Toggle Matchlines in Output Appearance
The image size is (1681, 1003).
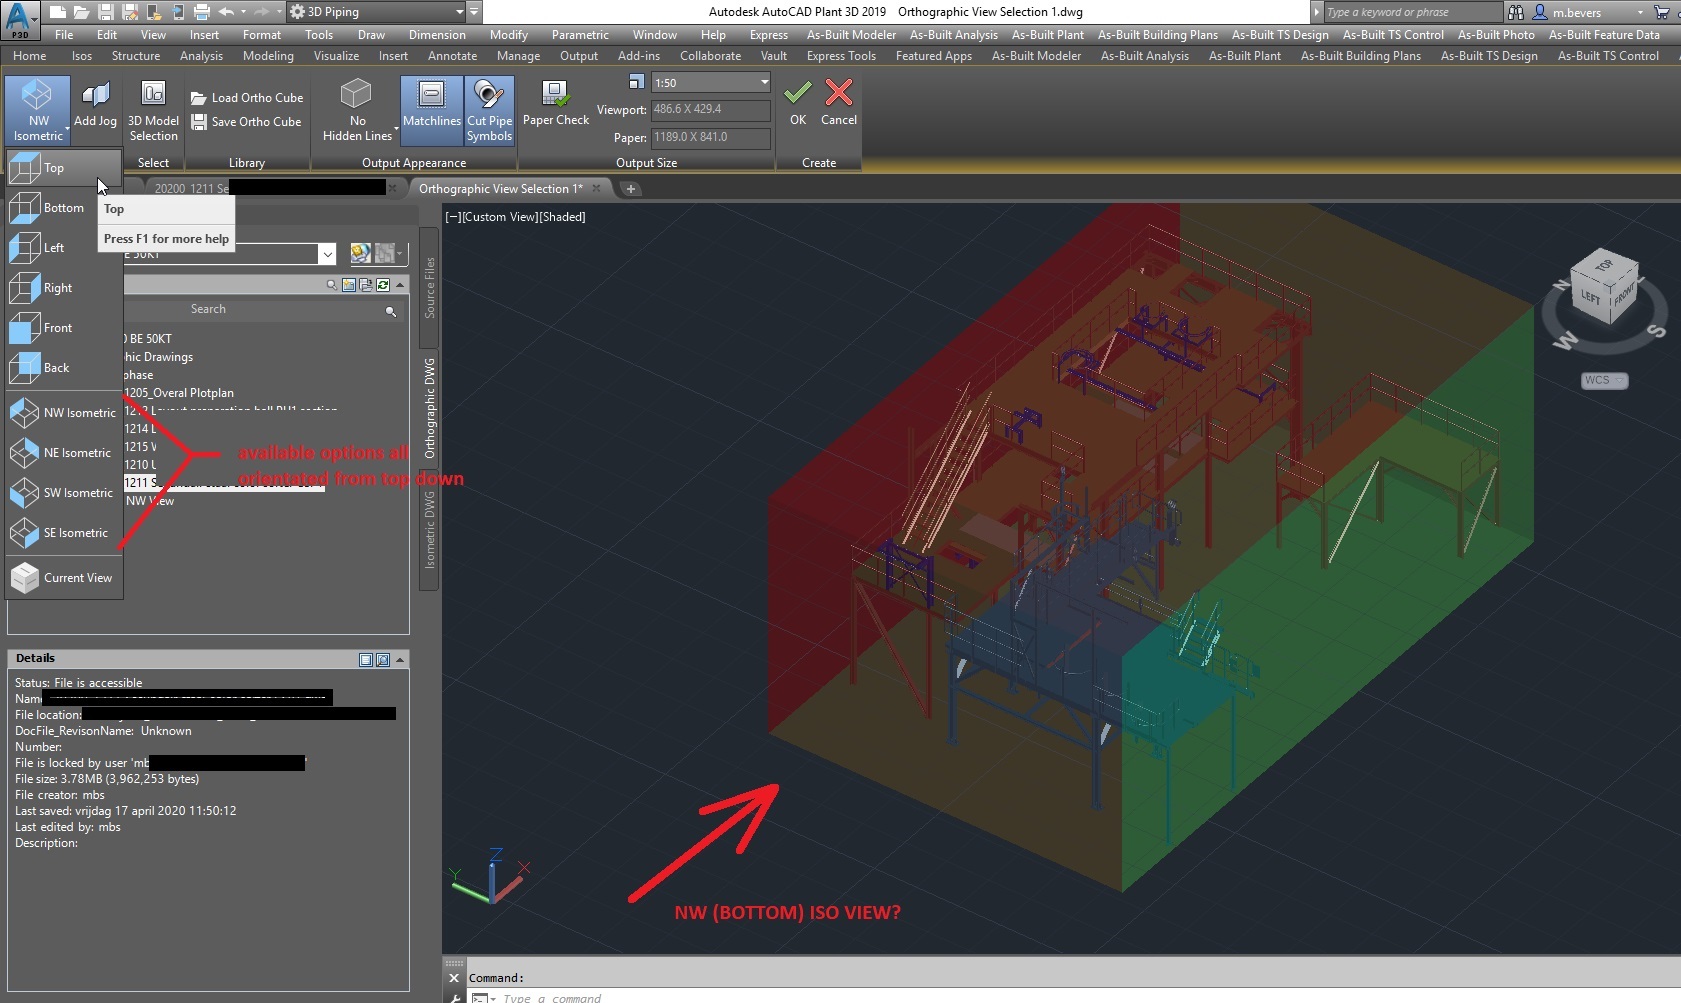point(431,110)
